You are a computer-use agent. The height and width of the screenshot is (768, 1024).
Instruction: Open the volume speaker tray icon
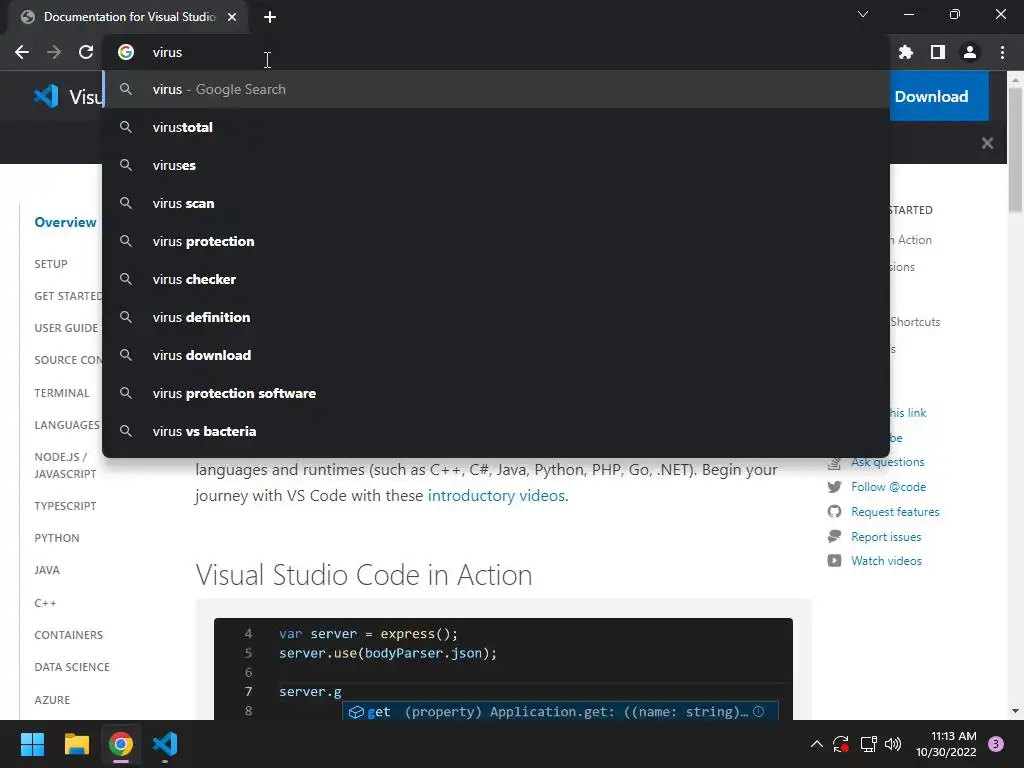[x=893, y=744]
